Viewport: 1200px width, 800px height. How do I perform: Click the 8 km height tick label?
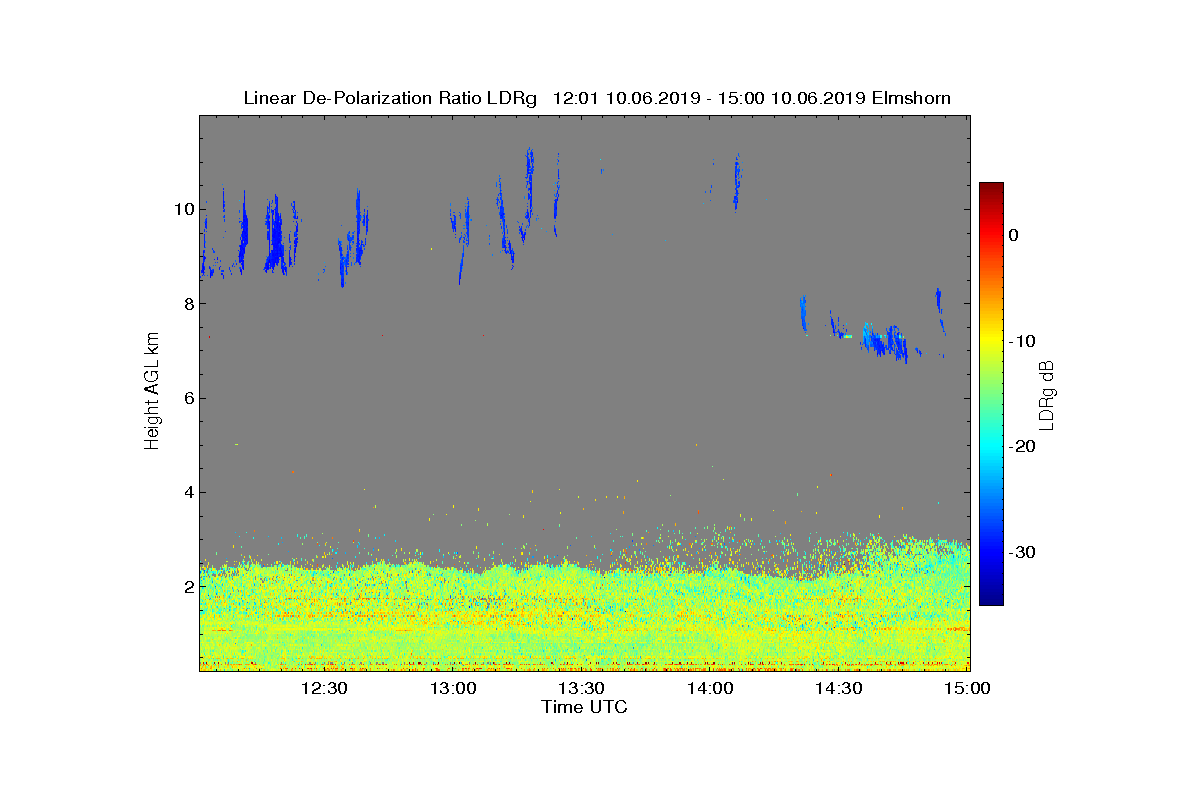pyautogui.click(x=188, y=303)
